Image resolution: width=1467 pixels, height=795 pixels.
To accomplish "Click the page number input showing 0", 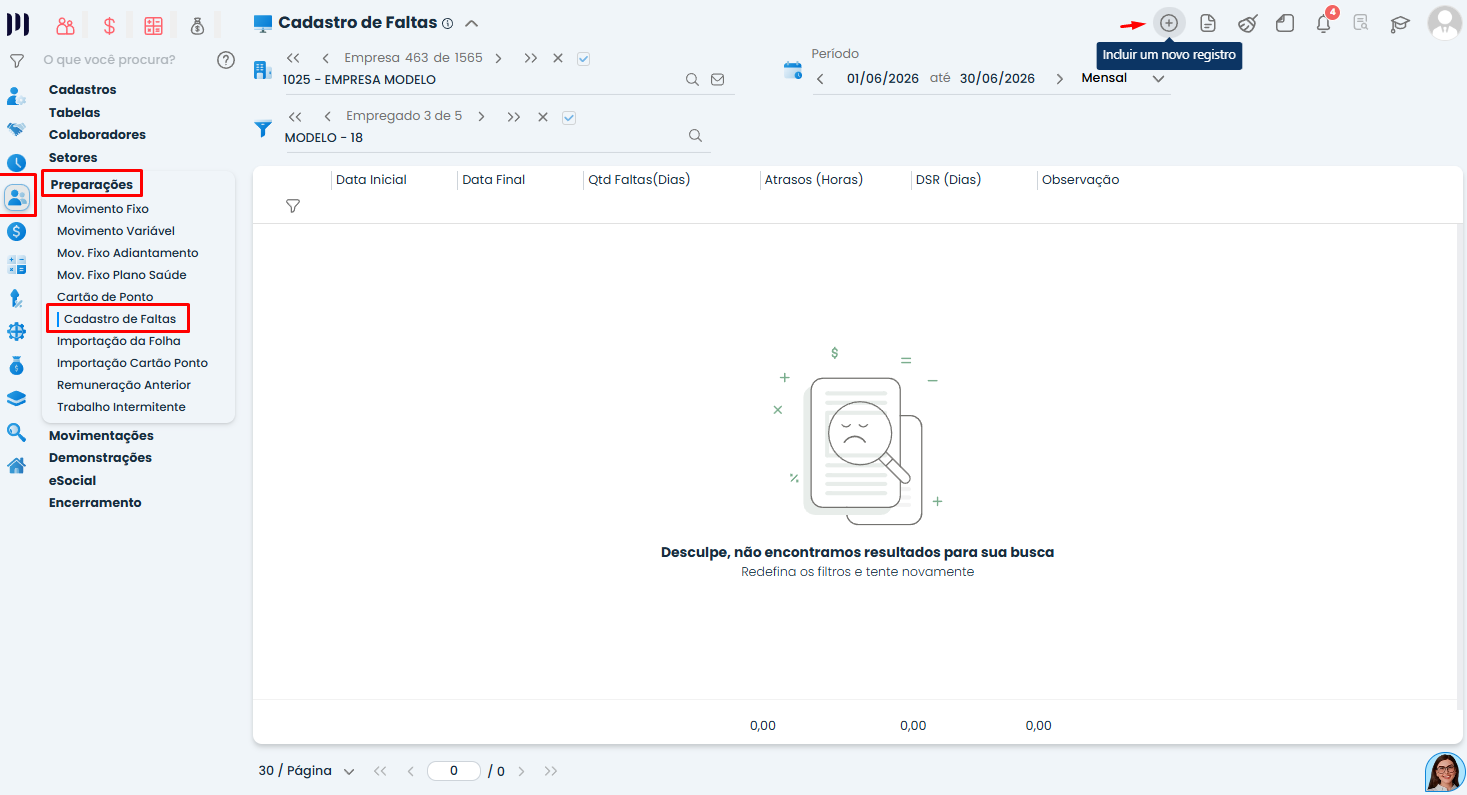I will click(454, 771).
